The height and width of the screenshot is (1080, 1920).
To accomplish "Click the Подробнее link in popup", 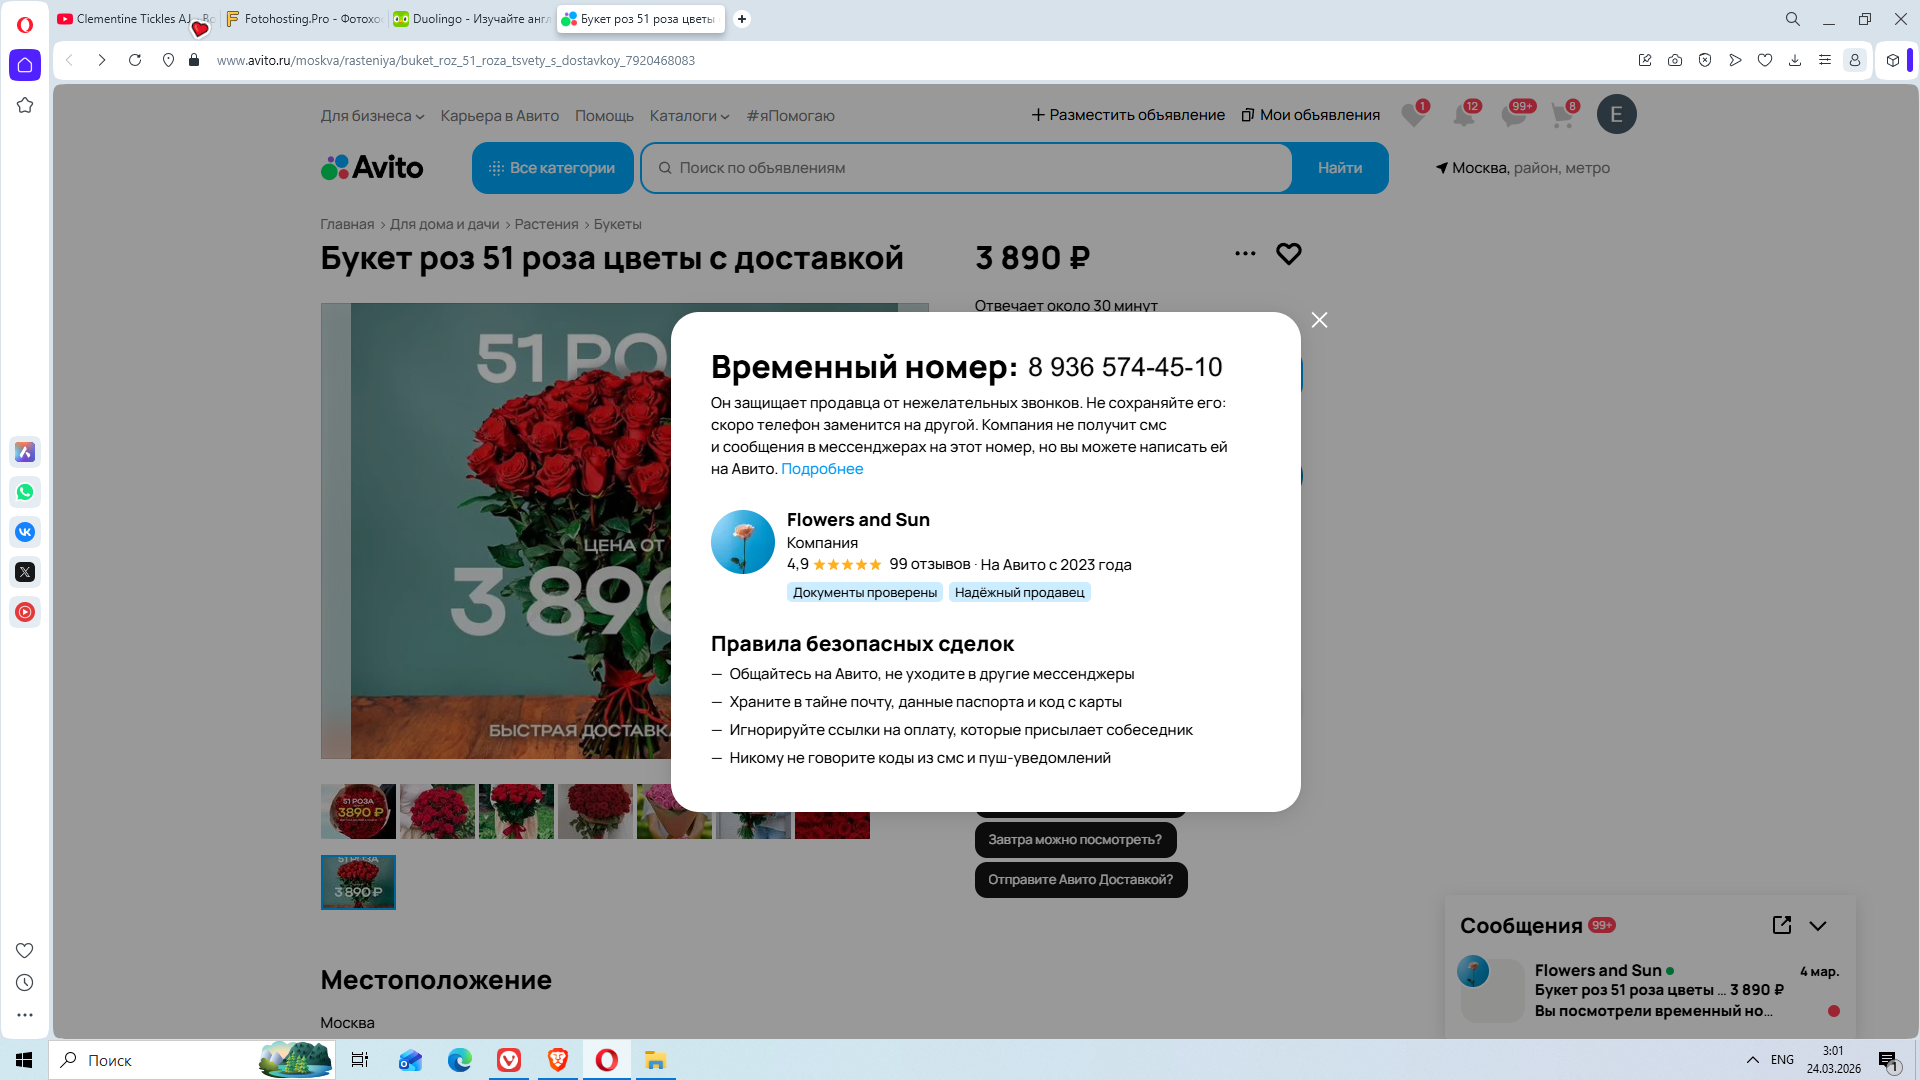I will coord(821,469).
